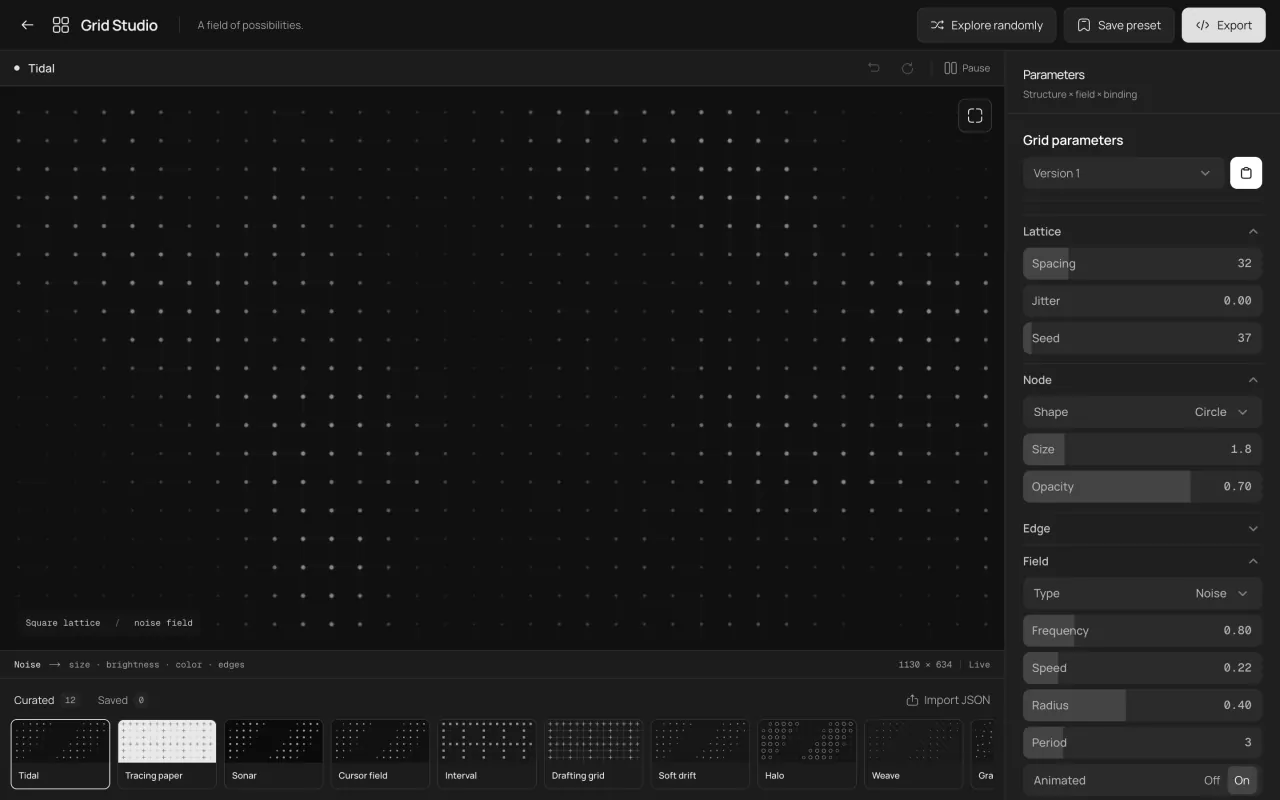1280x800 pixels.
Task: Collapse the Node section
Action: pyautogui.click(x=1142, y=380)
